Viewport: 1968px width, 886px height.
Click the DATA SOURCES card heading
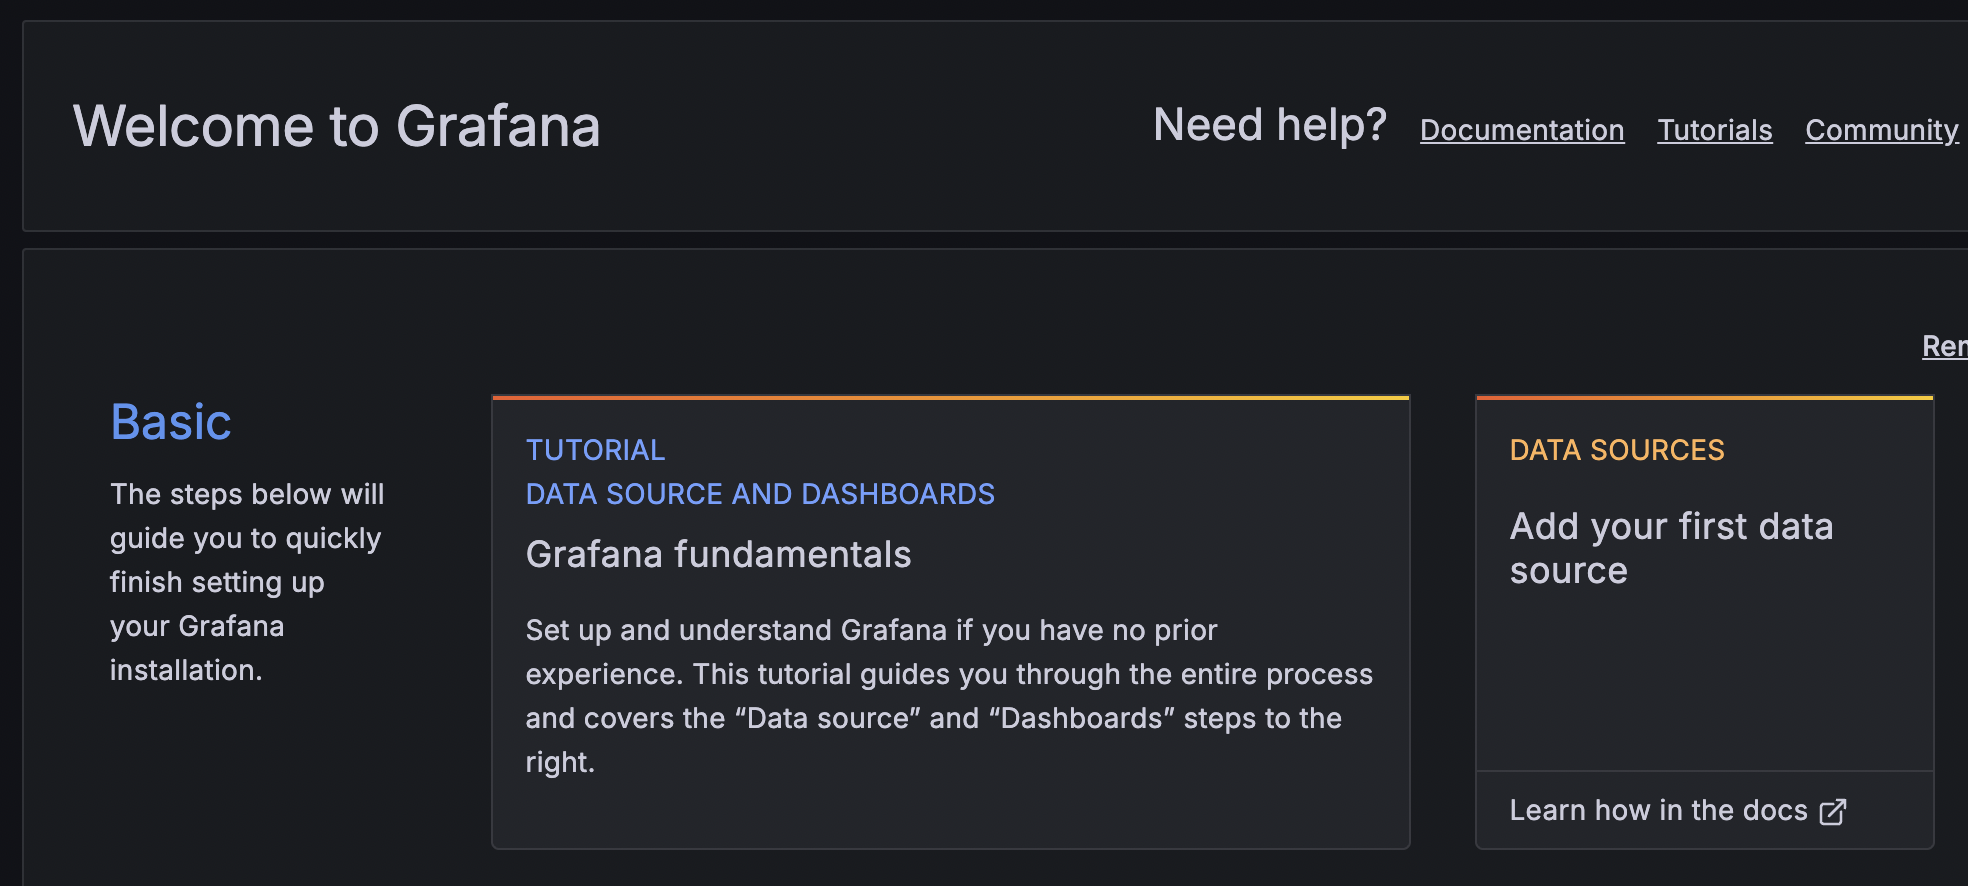coord(1617,450)
